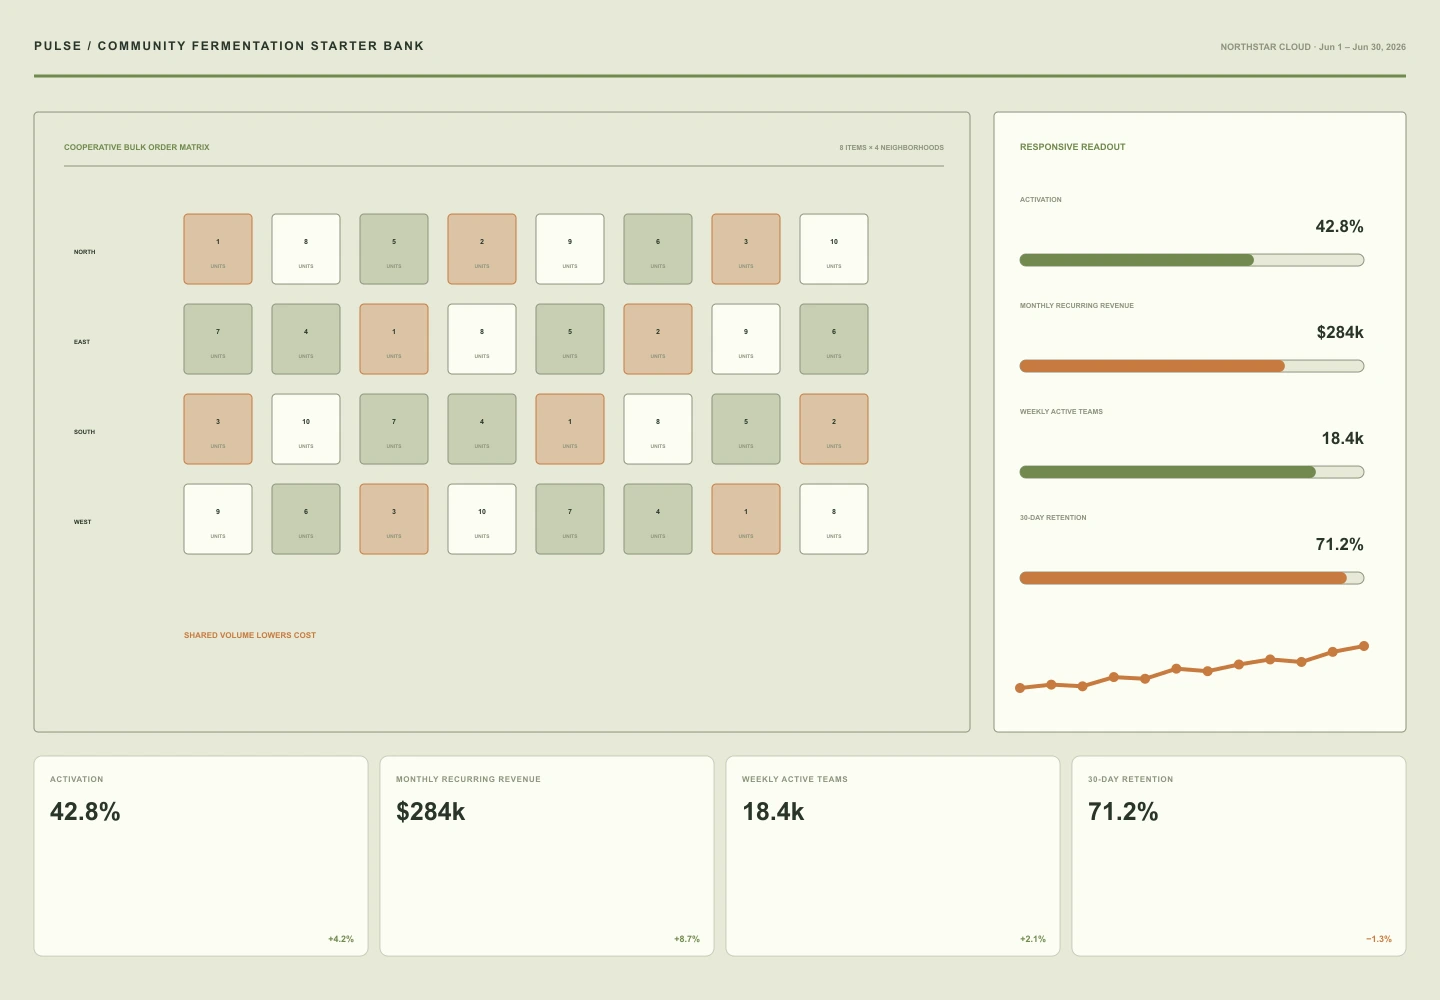
Task: Click the +4.2% change value
Action: [341, 939]
